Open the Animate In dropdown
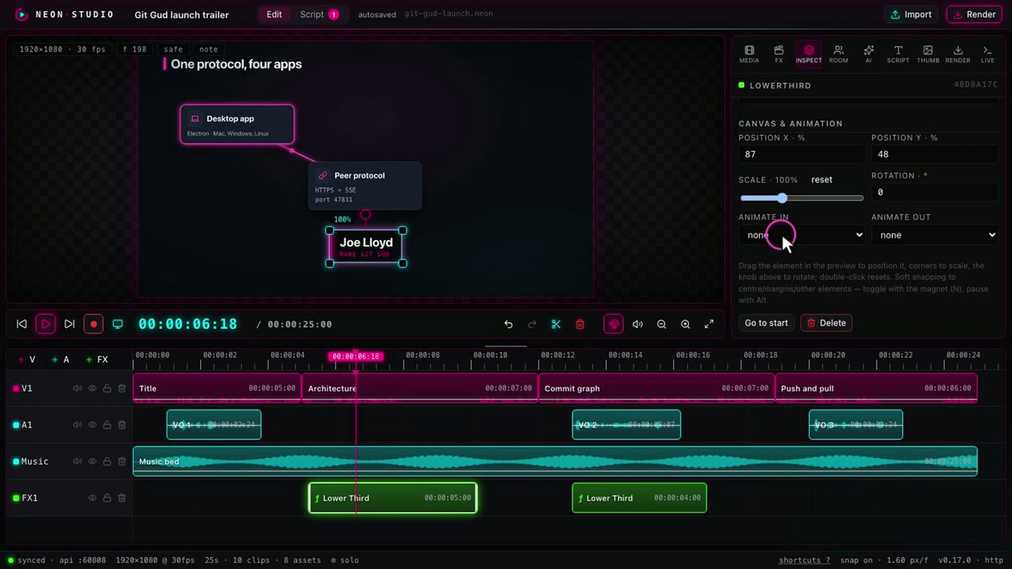Image resolution: width=1012 pixels, height=569 pixels. [x=801, y=235]
